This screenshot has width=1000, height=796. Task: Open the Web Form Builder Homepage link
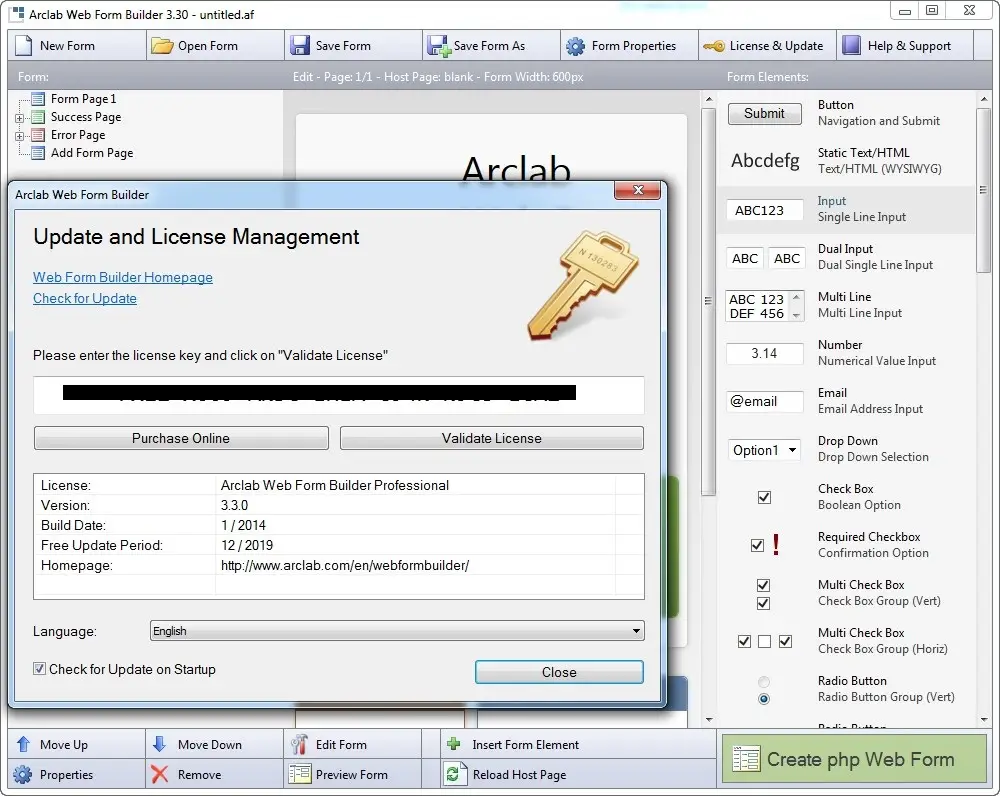pos(122,277)
